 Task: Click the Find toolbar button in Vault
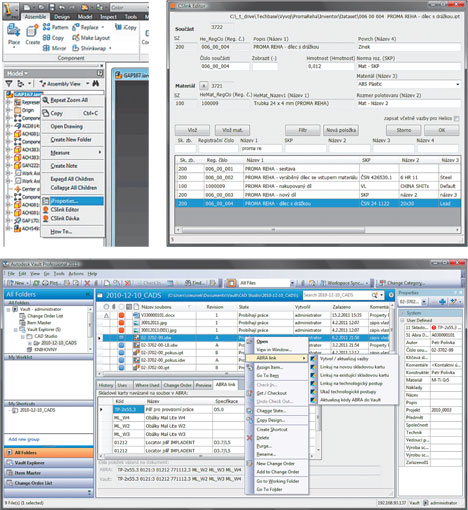pos(195,283)
